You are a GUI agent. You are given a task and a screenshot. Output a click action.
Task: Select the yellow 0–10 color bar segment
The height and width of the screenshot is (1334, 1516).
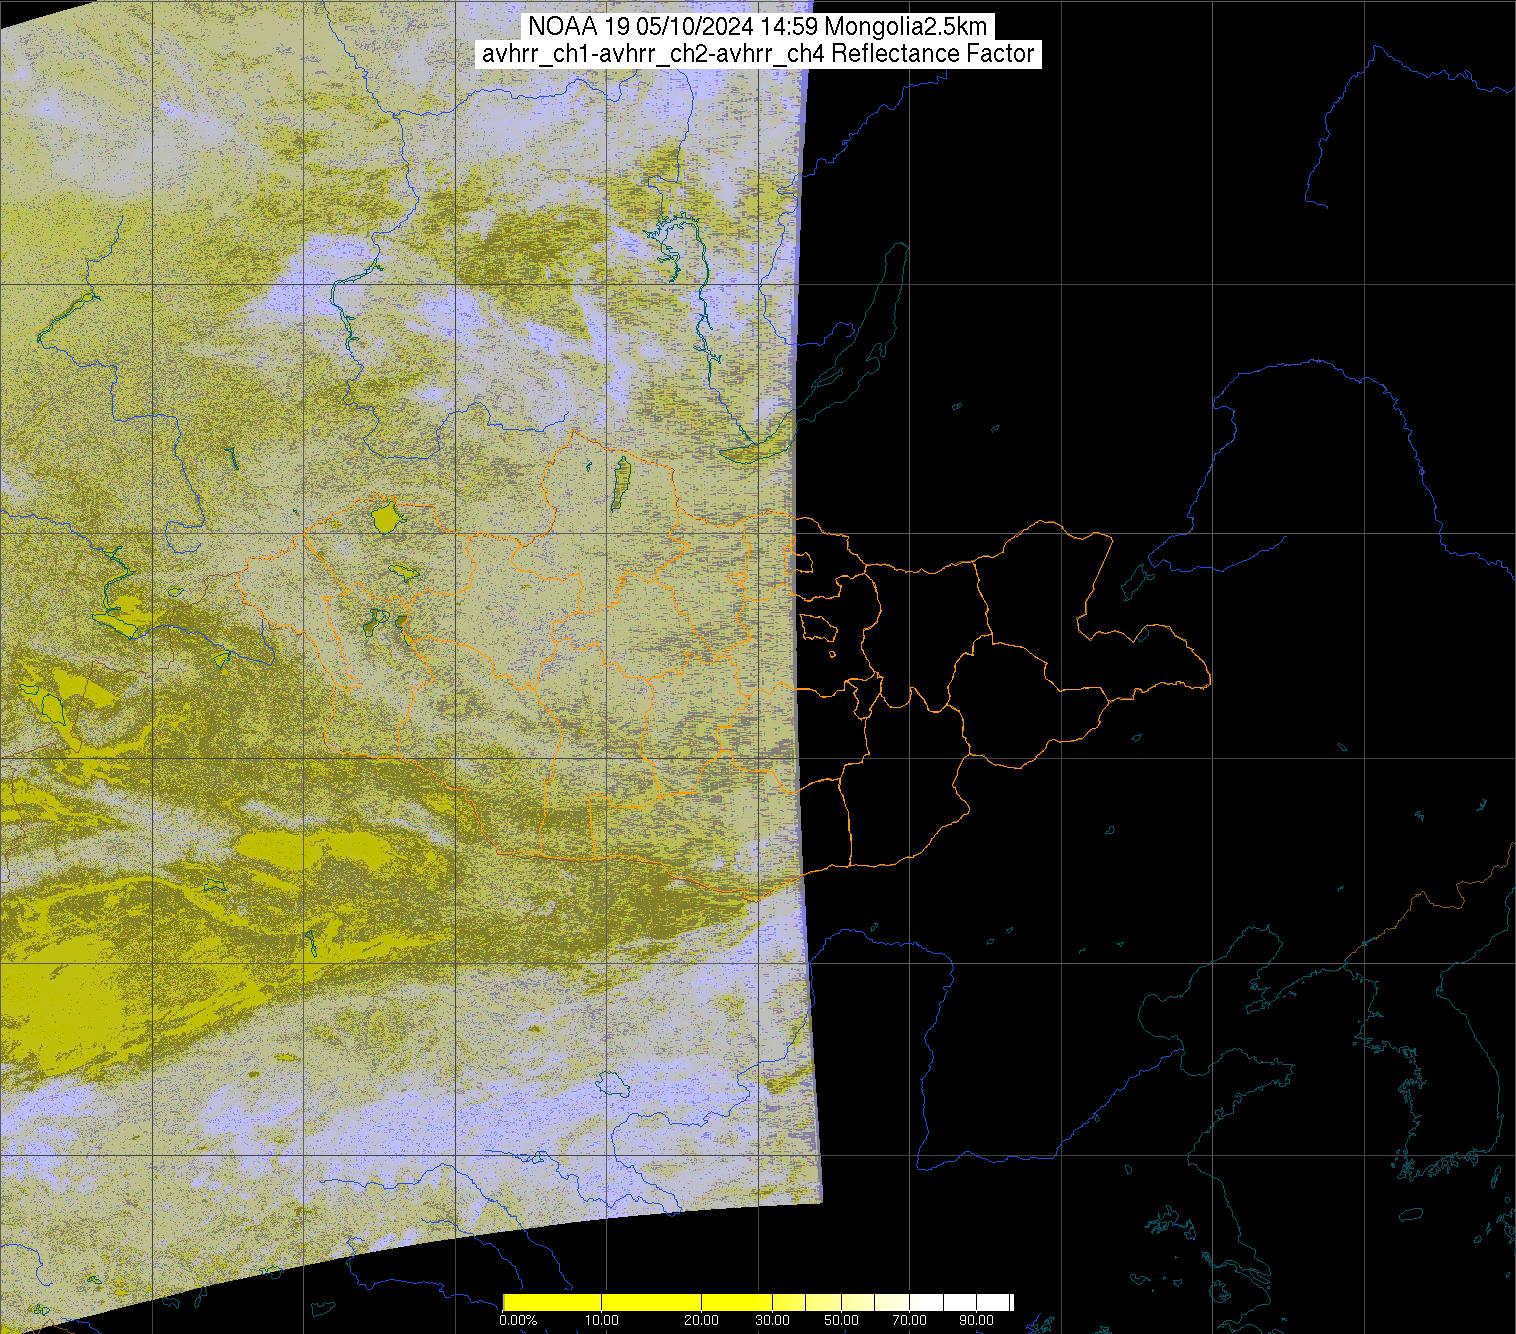[x=551, y=1301]
